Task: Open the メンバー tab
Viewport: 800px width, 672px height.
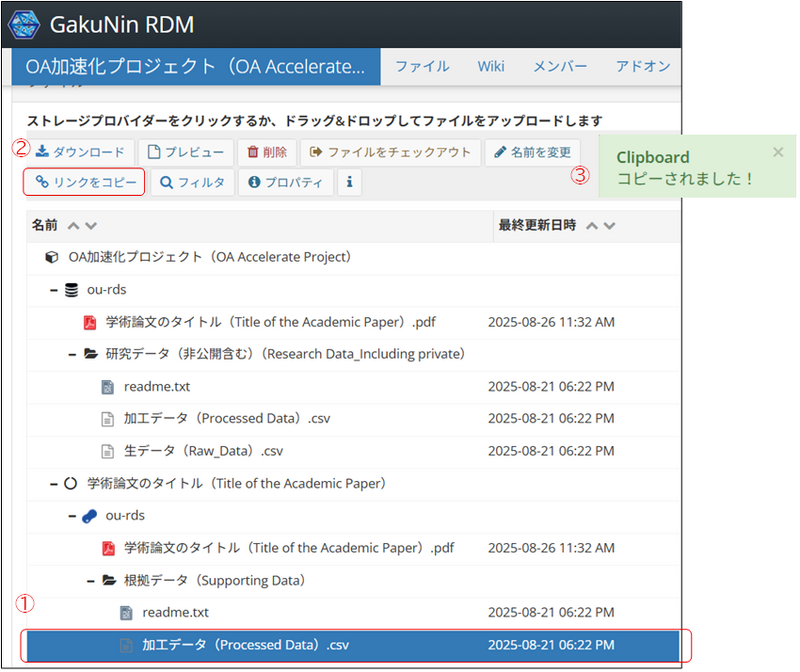Action: [559, 66]
